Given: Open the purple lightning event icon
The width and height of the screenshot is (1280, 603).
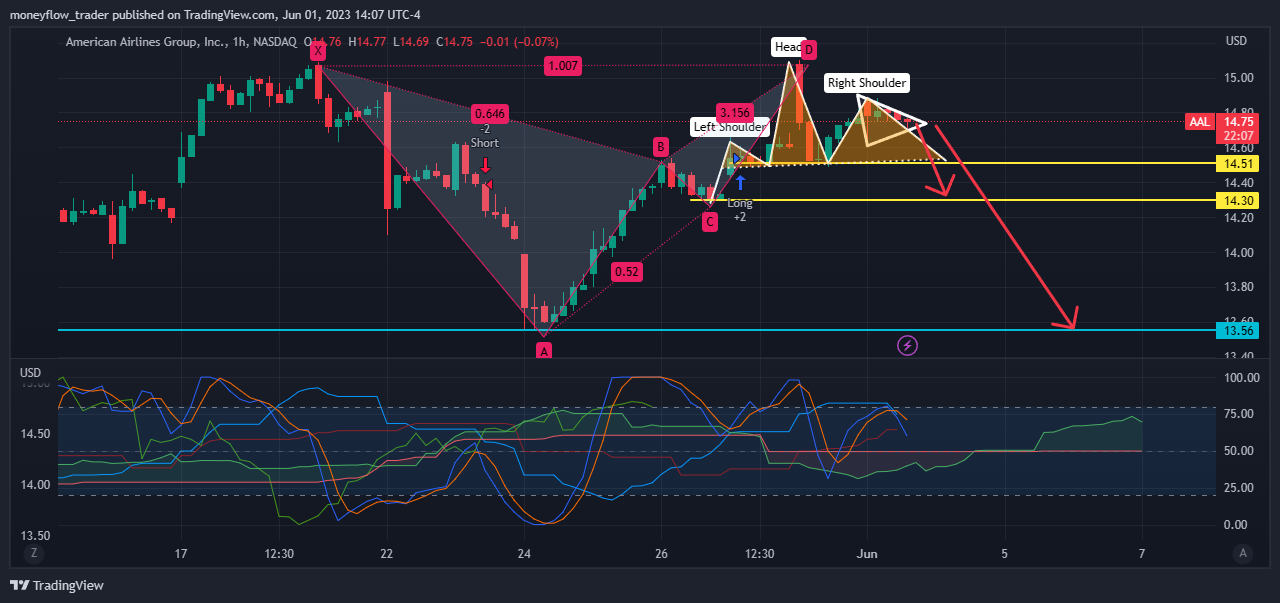Looking at the screenshot, I should pyautogui.click(x=907, y=346).
